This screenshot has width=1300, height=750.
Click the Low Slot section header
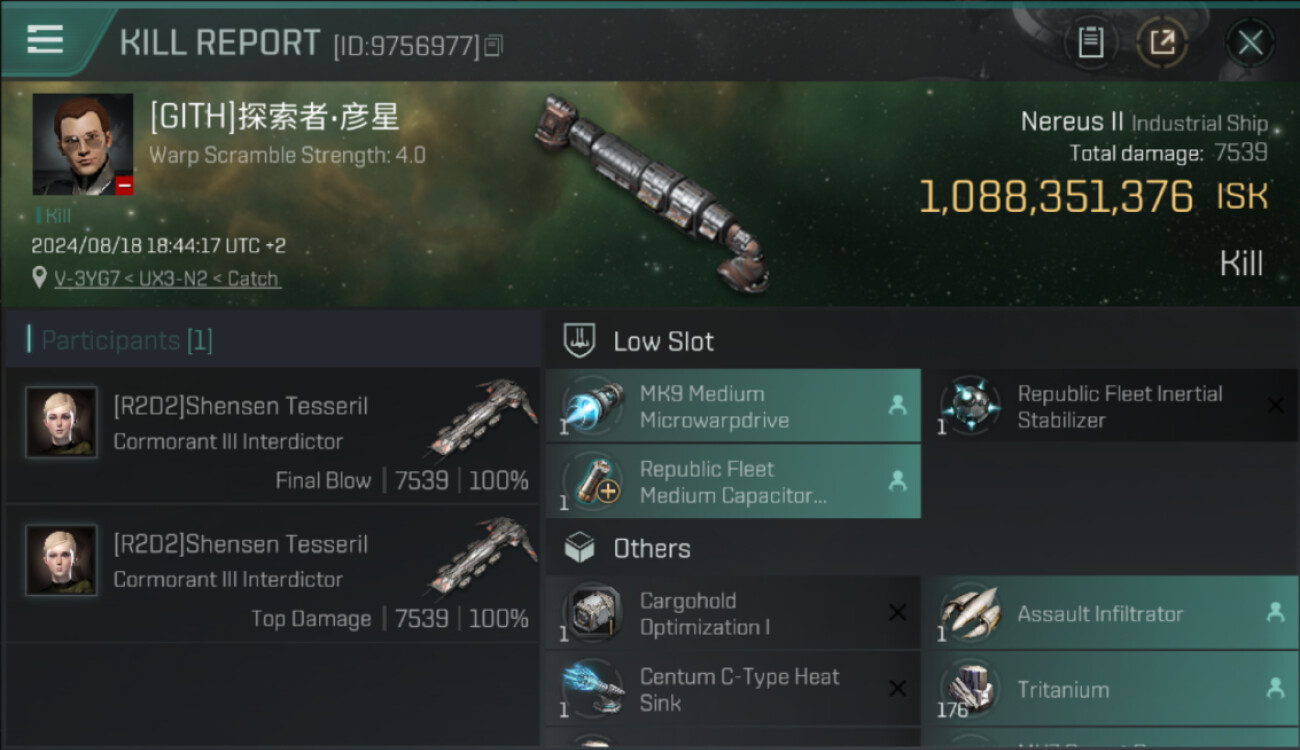point(663,342)
